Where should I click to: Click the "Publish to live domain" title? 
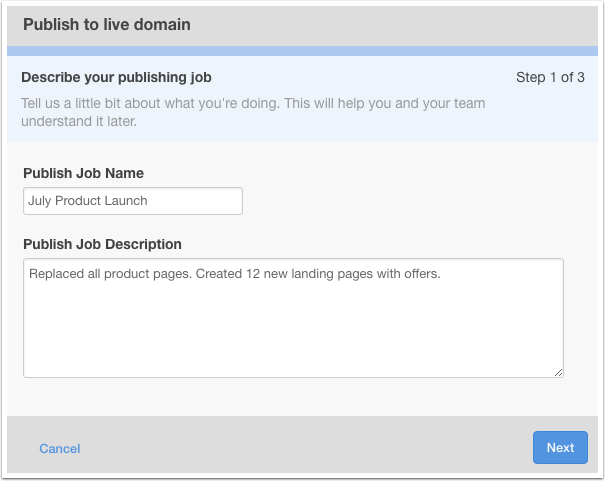tap(107, 25)
